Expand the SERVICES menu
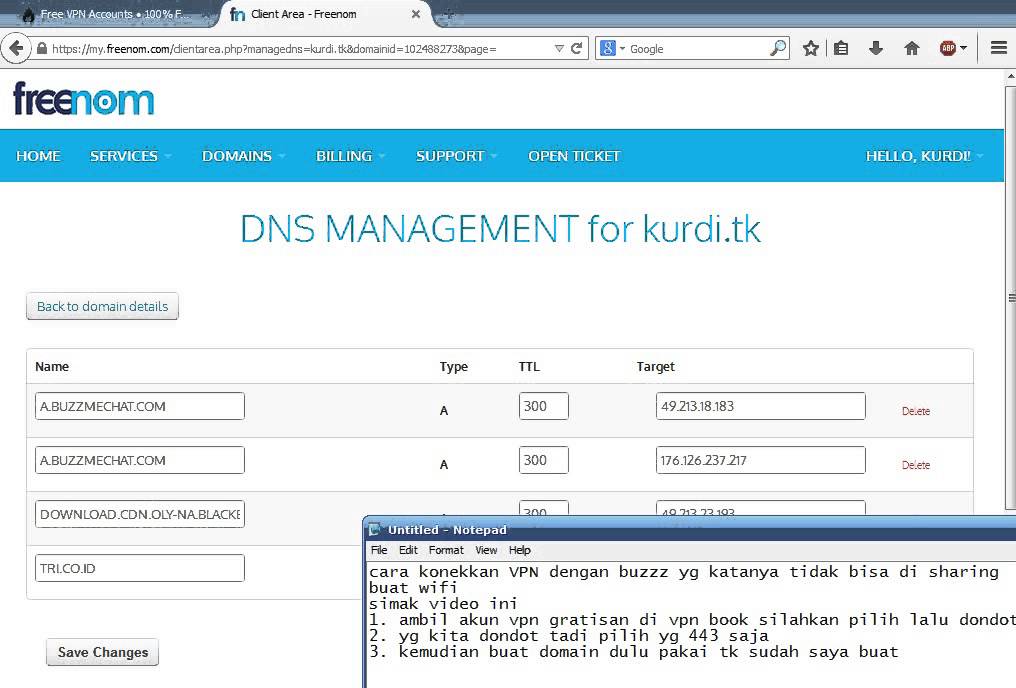This screenshot has height=688, width=1016. [130, 156]
